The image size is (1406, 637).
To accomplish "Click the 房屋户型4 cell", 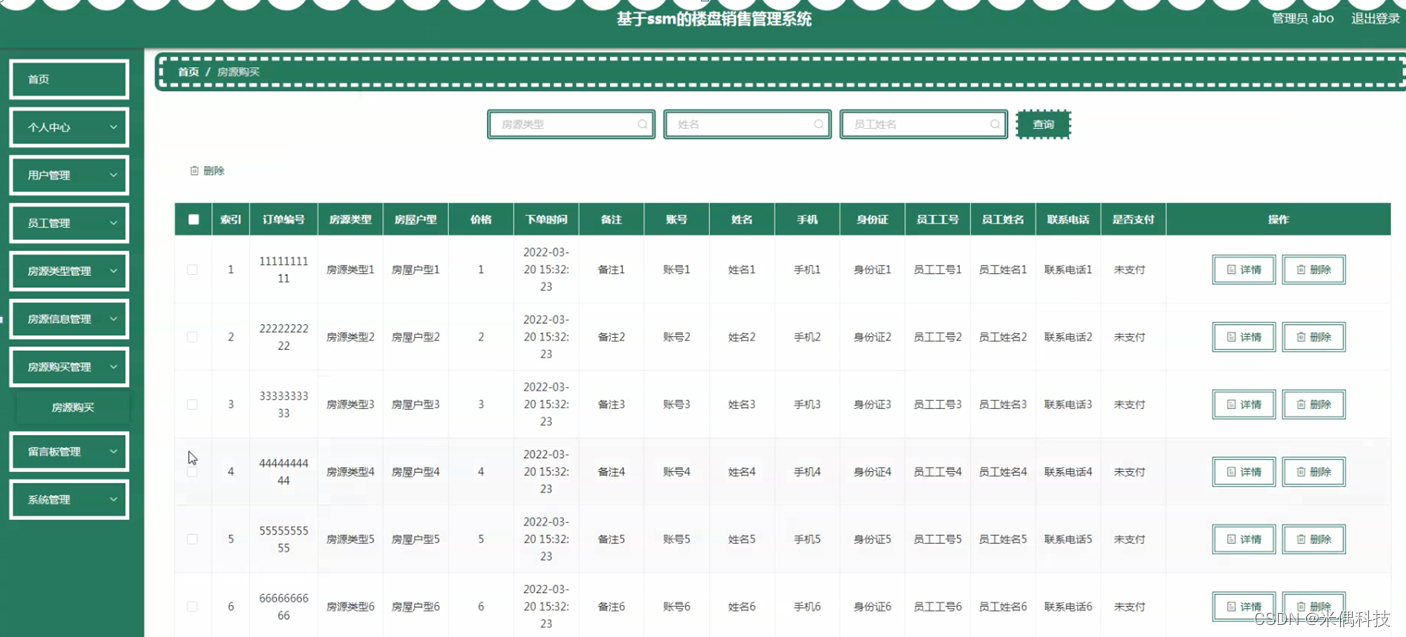I will coord(415,472).
